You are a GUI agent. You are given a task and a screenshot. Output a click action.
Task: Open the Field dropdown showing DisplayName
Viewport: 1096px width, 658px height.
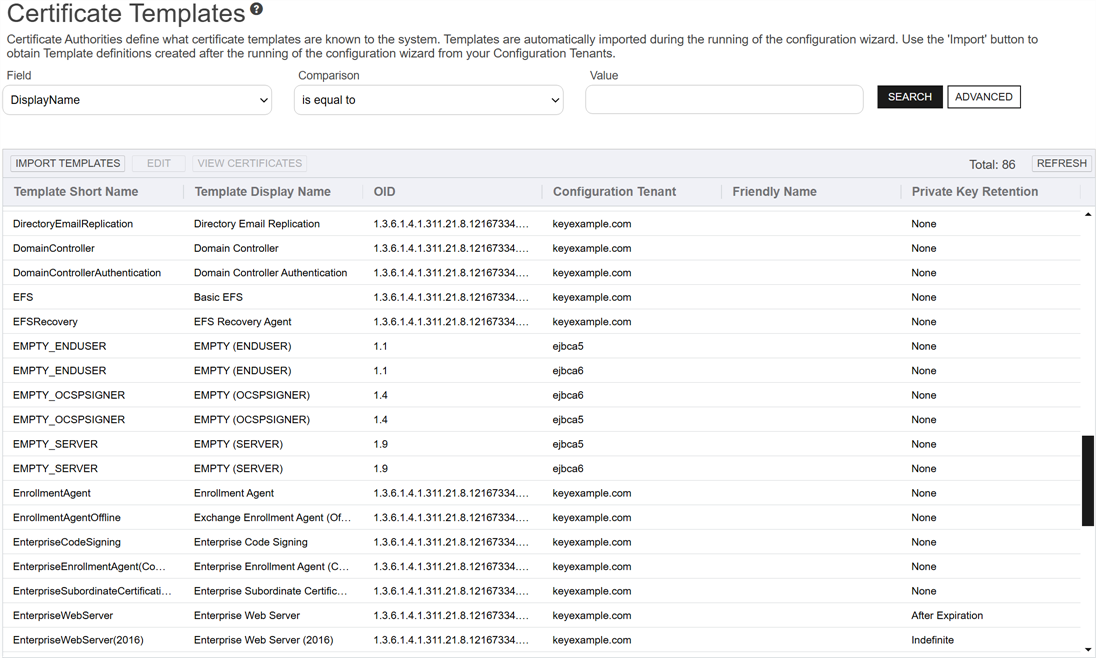pos(137,100)
